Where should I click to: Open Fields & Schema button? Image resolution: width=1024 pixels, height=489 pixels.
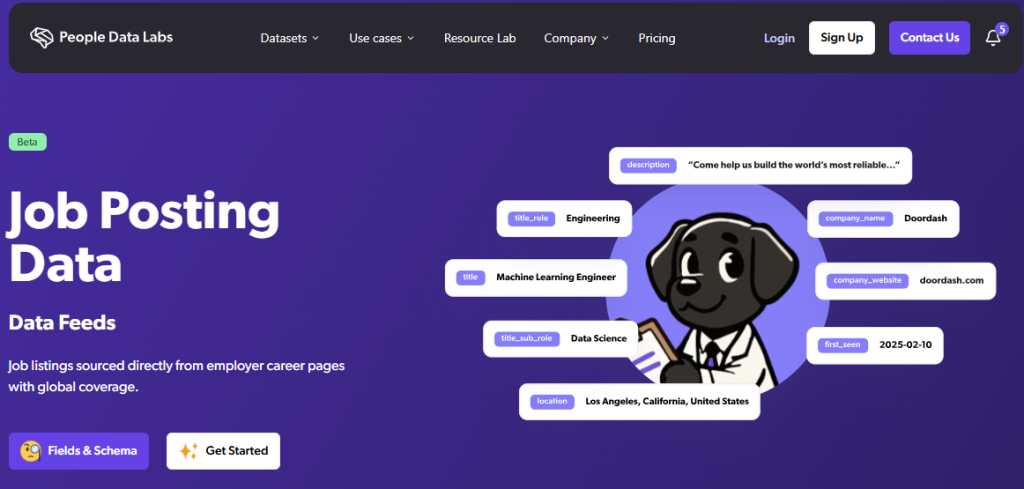(x=79, y=451)
